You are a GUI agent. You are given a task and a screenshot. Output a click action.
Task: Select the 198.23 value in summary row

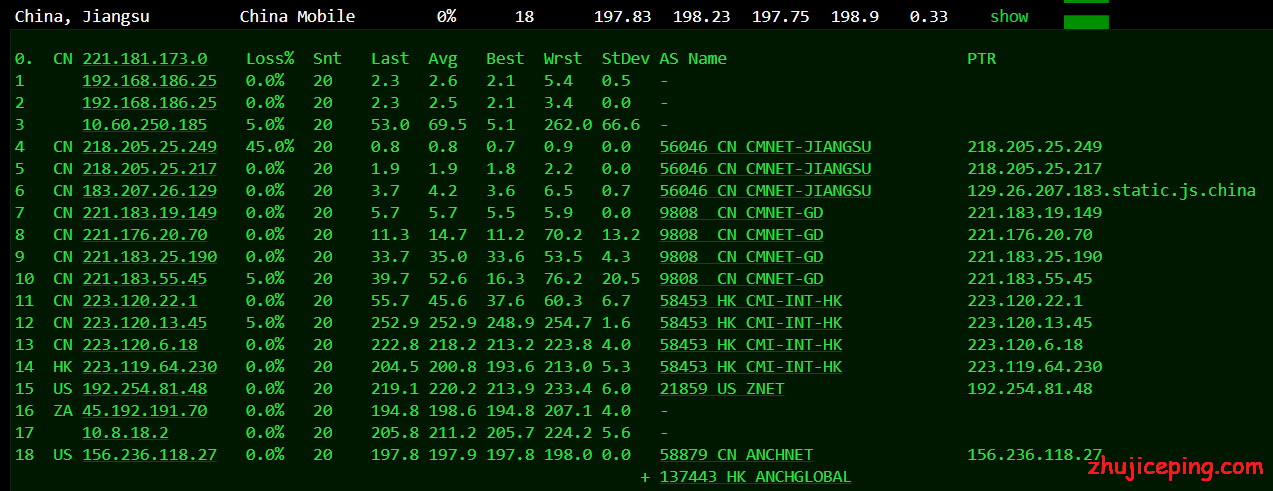[x=701, y=16]
